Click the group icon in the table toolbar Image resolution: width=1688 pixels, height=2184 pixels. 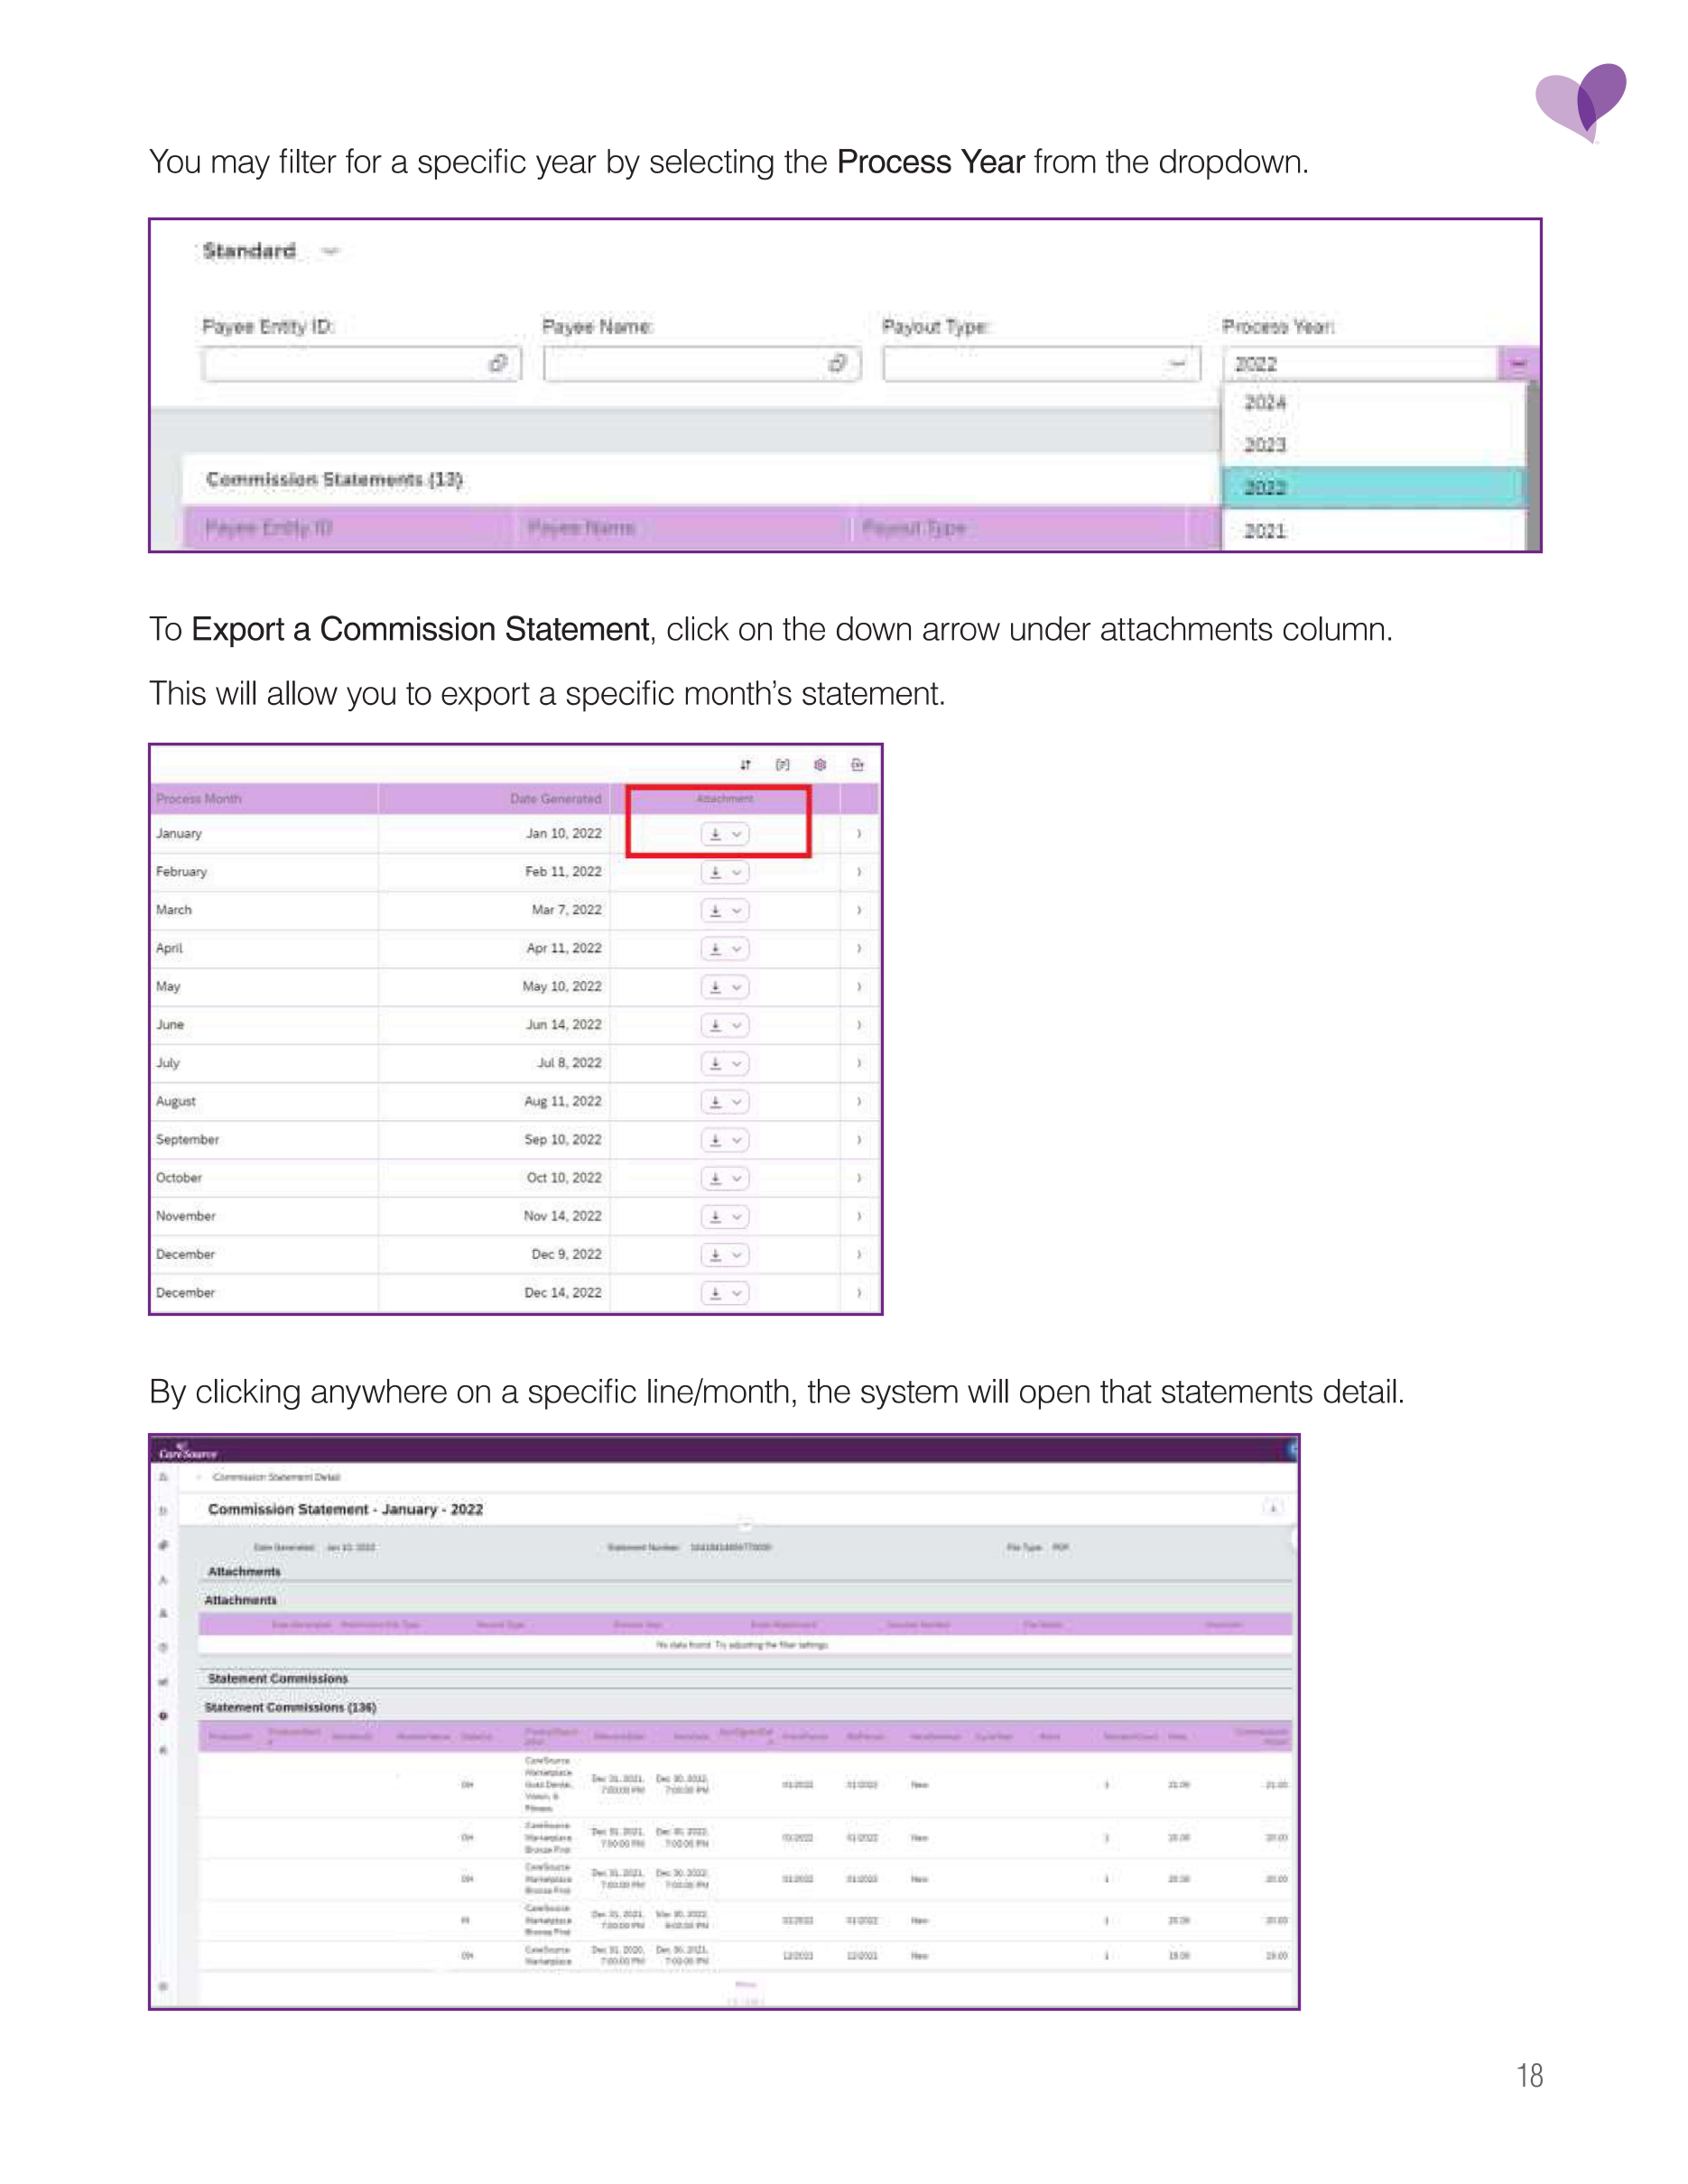783,765
